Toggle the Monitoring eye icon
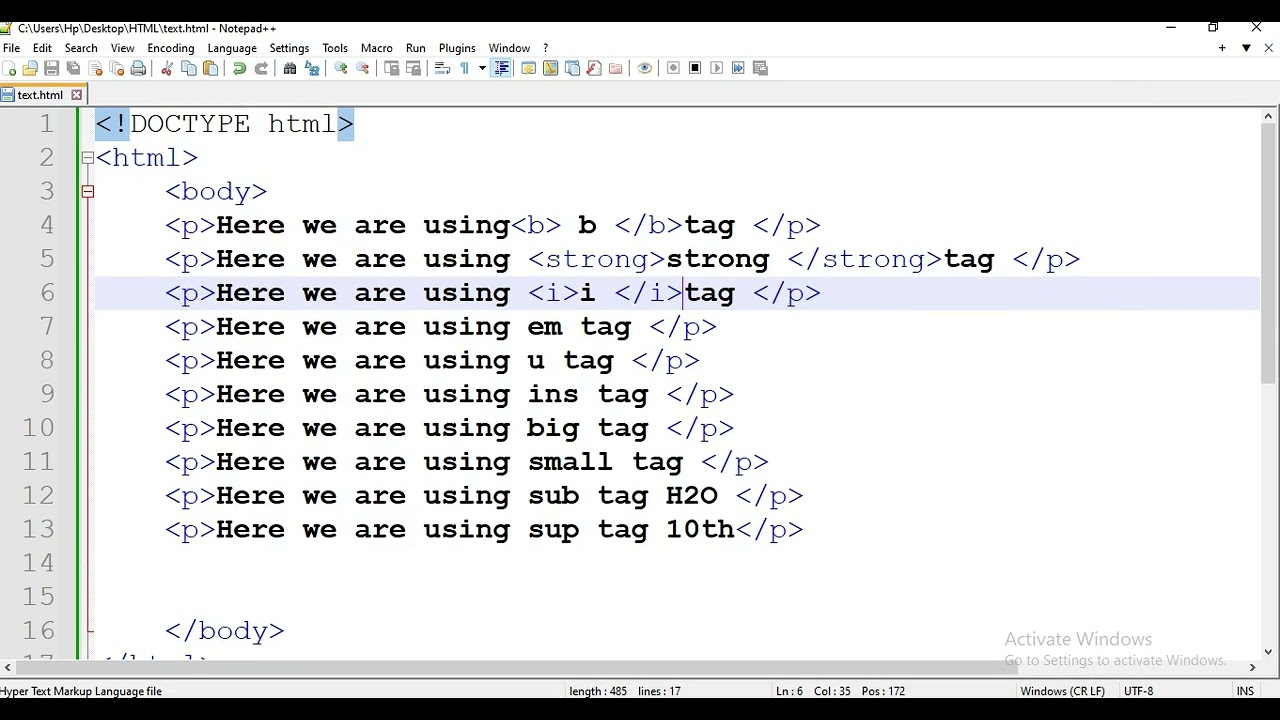This screenshot has width=1280, height=720. pos(645,68)
